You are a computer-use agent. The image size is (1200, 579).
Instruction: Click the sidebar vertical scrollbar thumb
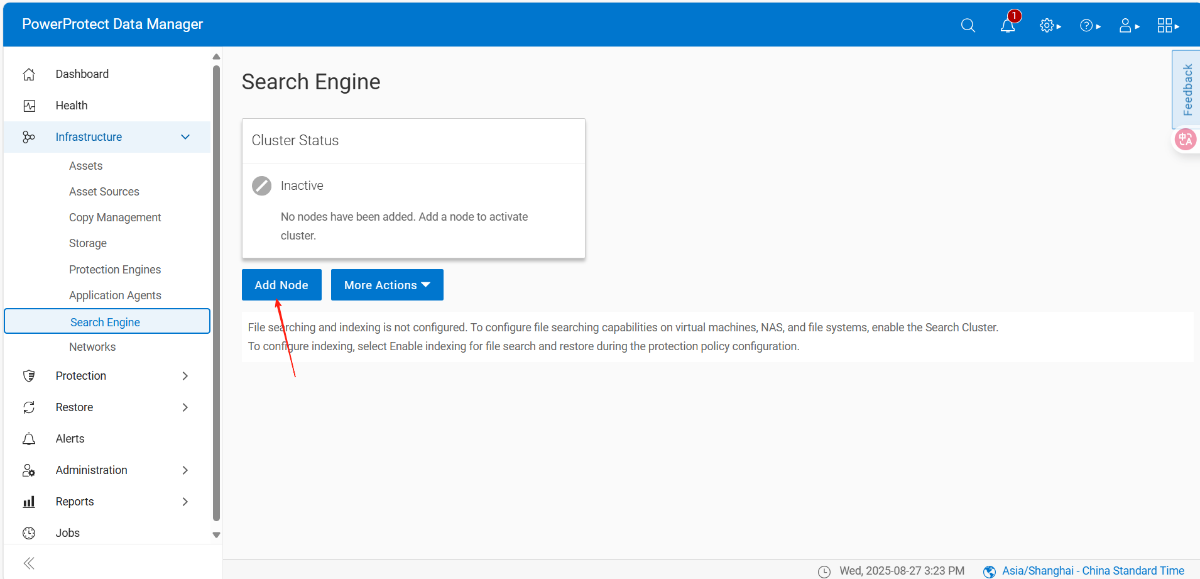click(216, 293)
